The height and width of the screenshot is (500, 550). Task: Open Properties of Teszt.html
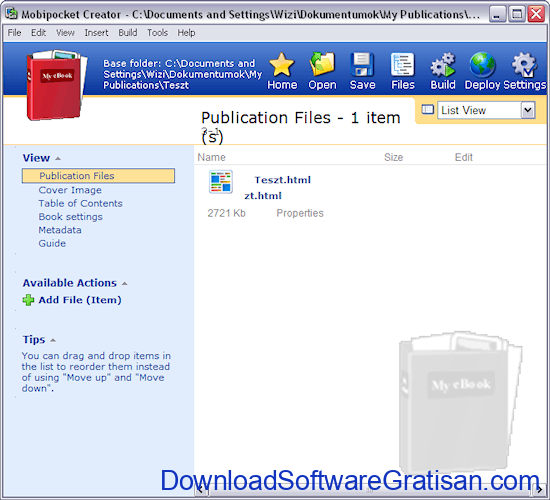[x=300, y=213]
